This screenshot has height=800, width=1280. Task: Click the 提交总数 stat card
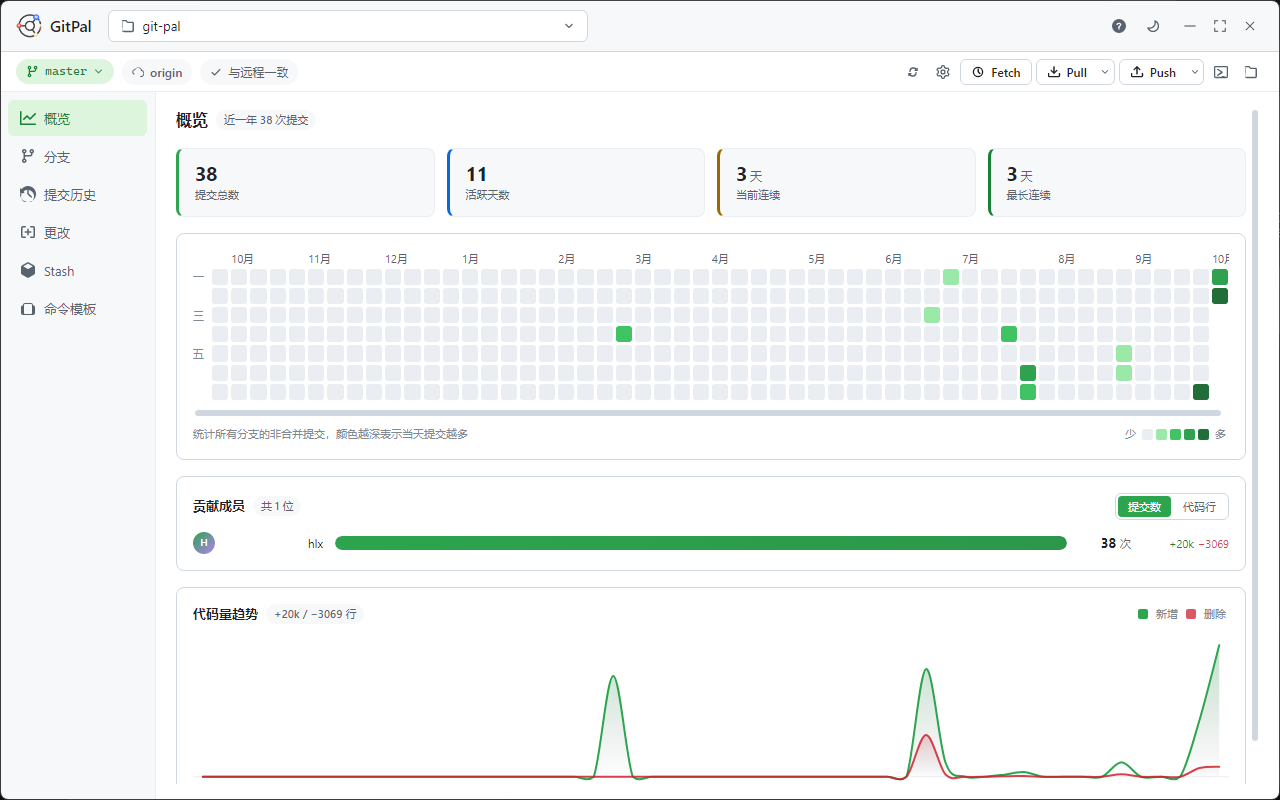tap(306, 182)
